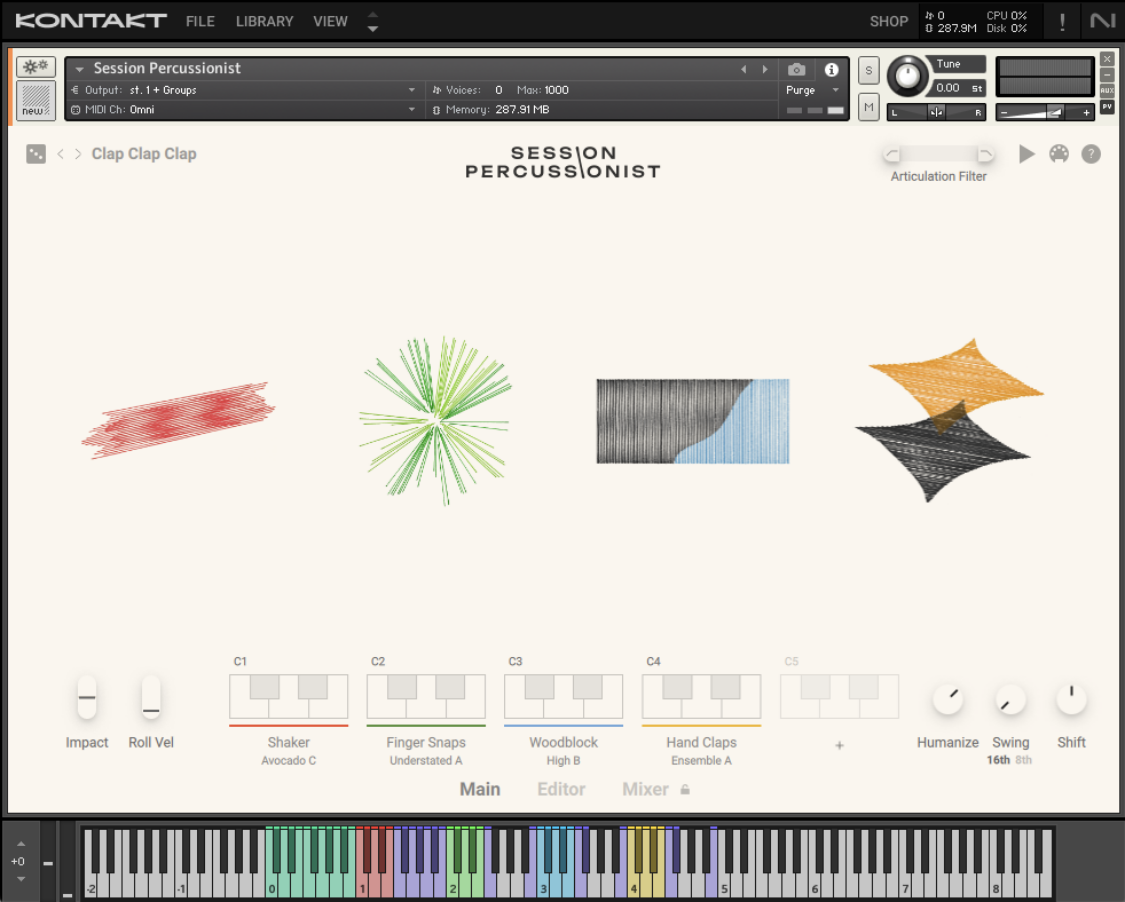The width and height of the screenshot is (1125, 902).
Task: Open the MIDI Ch Omni dropdown
Action: click(240, 110)
